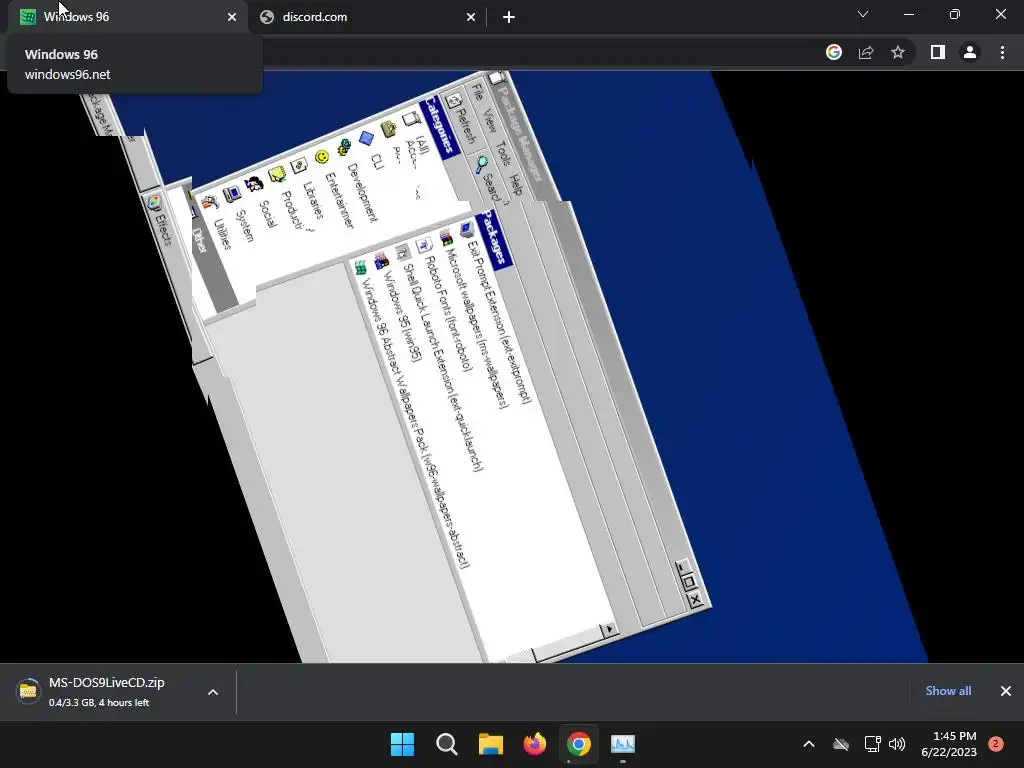Screen dimensions: 1024x768
Task: Open the network icon in system tray
Action: (x=872, y=744)
